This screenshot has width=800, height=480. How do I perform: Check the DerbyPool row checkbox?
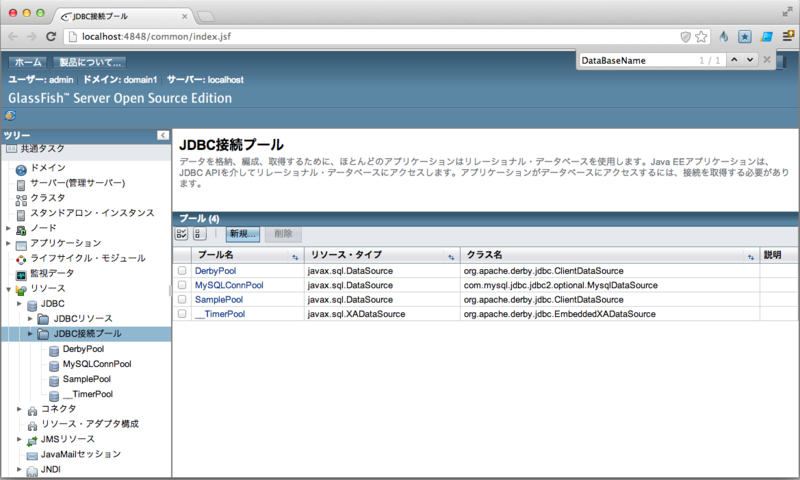(182, 271)
